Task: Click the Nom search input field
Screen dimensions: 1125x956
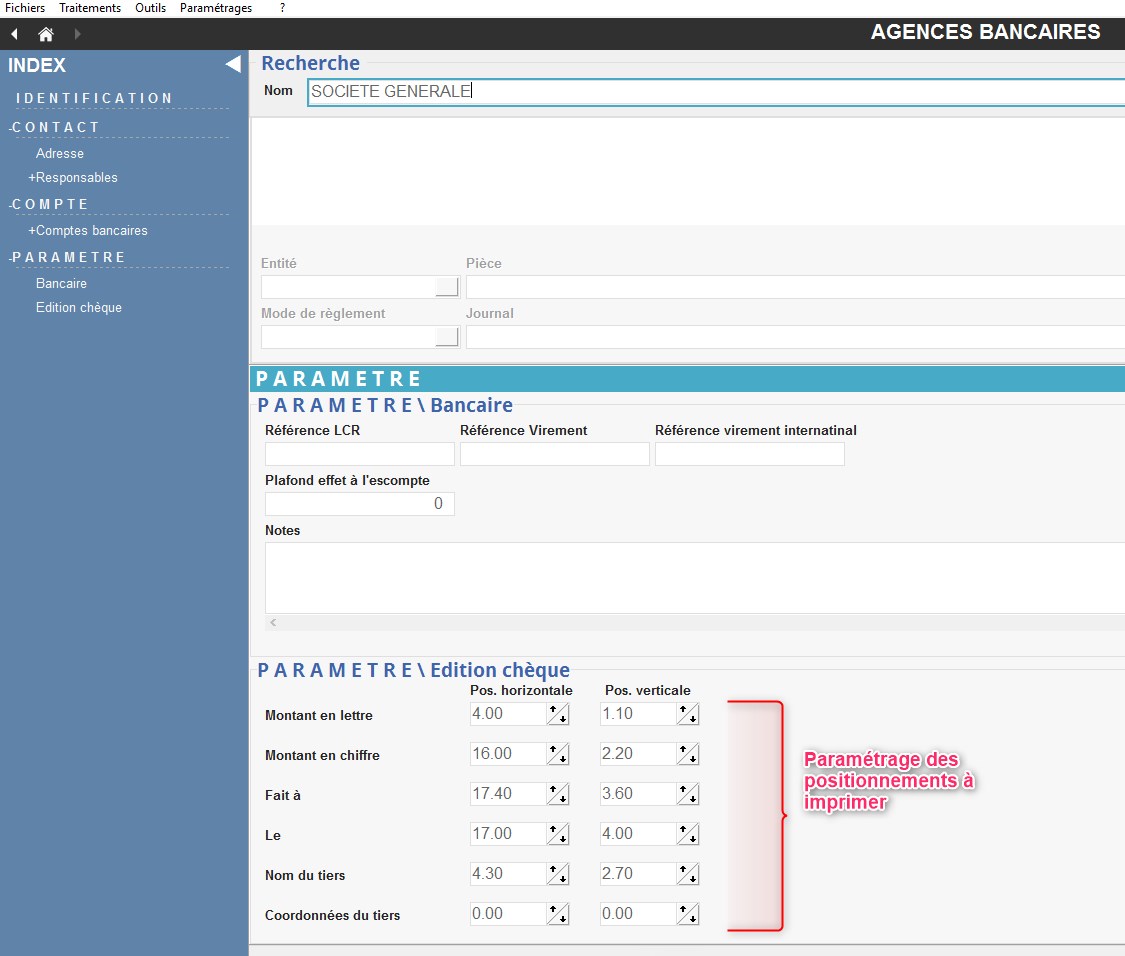Action: [715, 91]
